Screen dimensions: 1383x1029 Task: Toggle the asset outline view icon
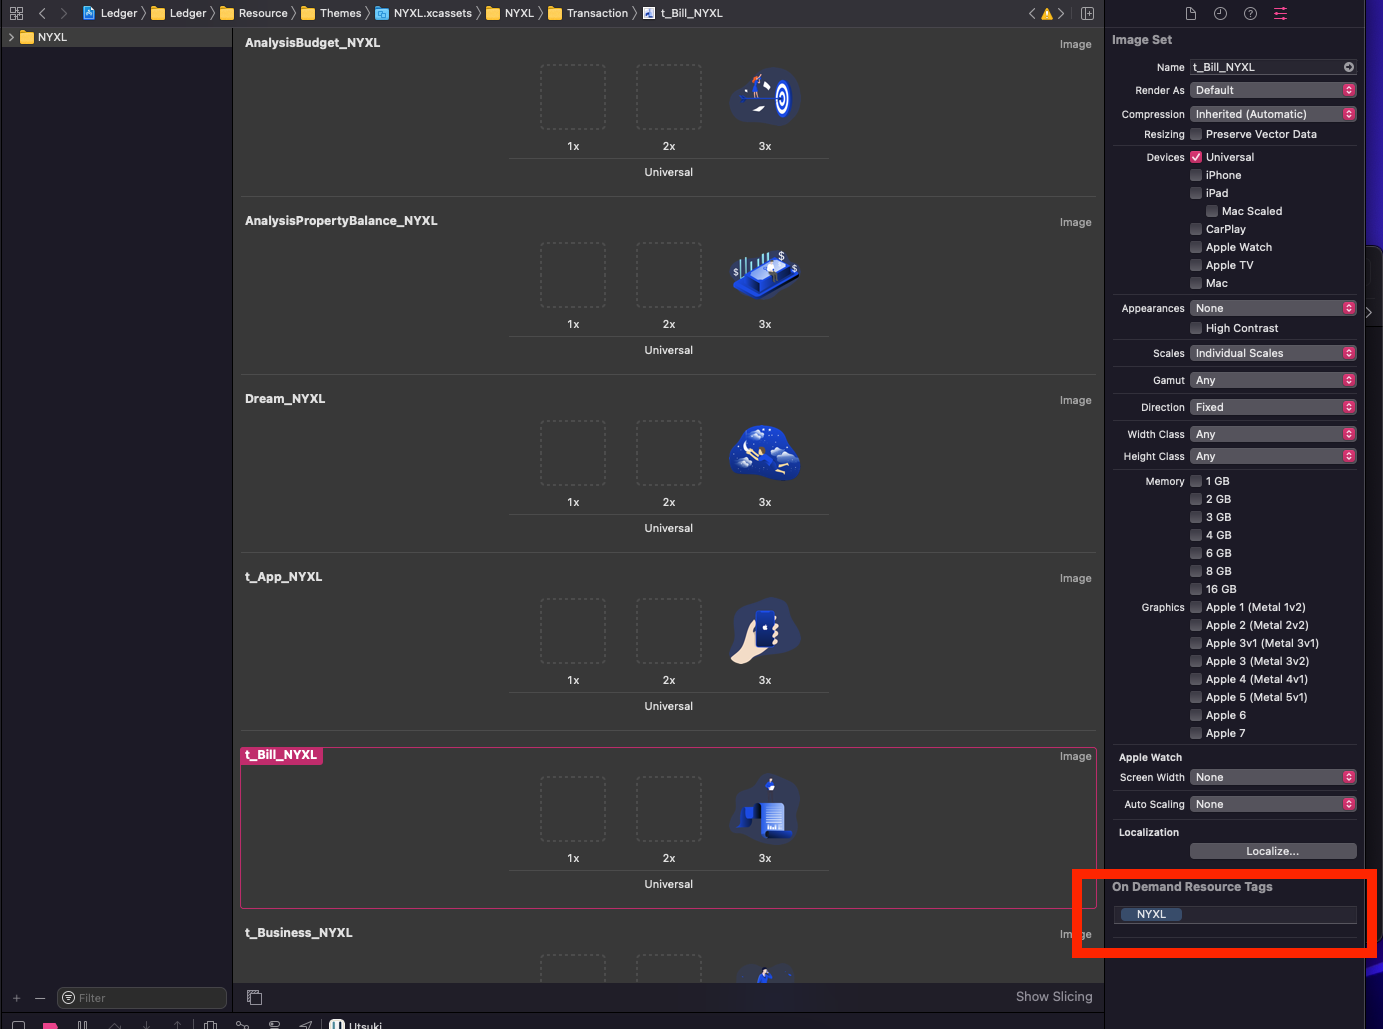click(254, 997)
